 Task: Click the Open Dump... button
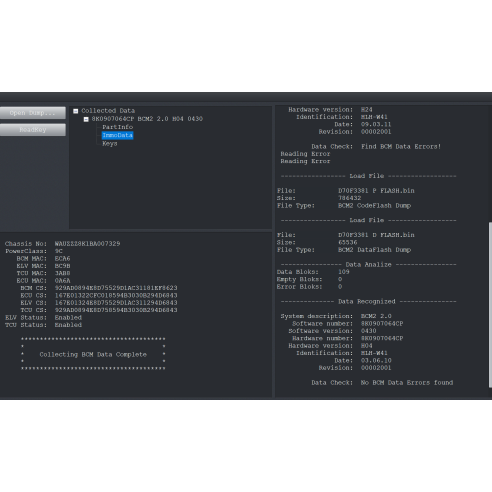33,113
